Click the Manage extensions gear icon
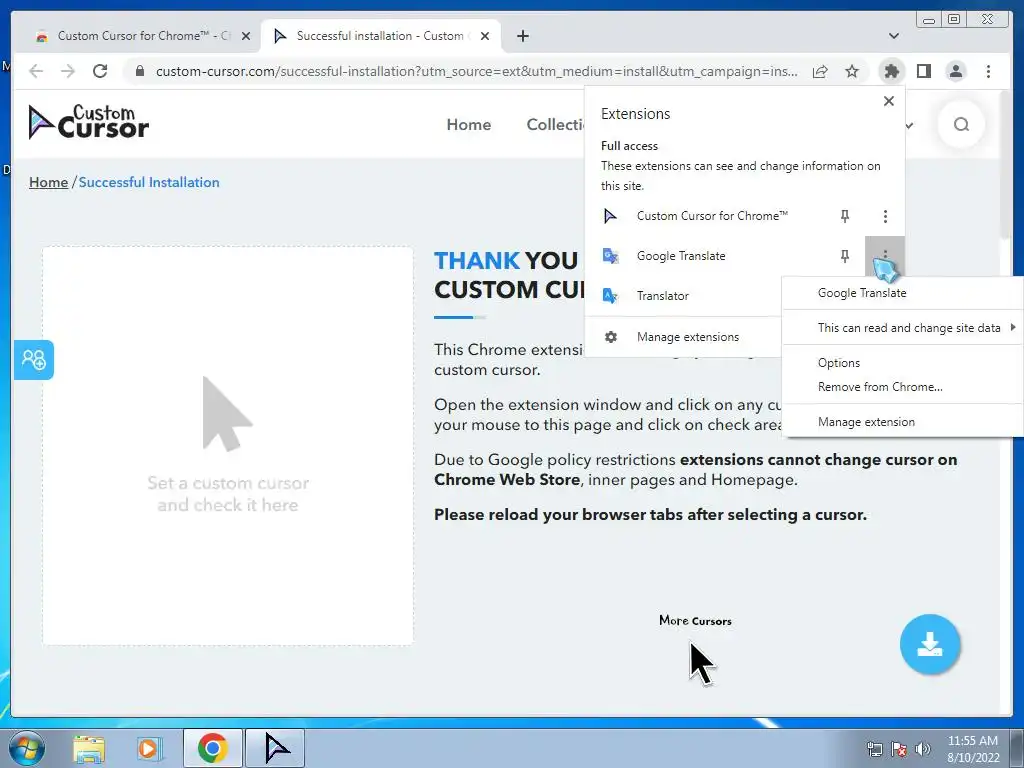This screenshot has width=1024, height=768. tap(611, 337)
